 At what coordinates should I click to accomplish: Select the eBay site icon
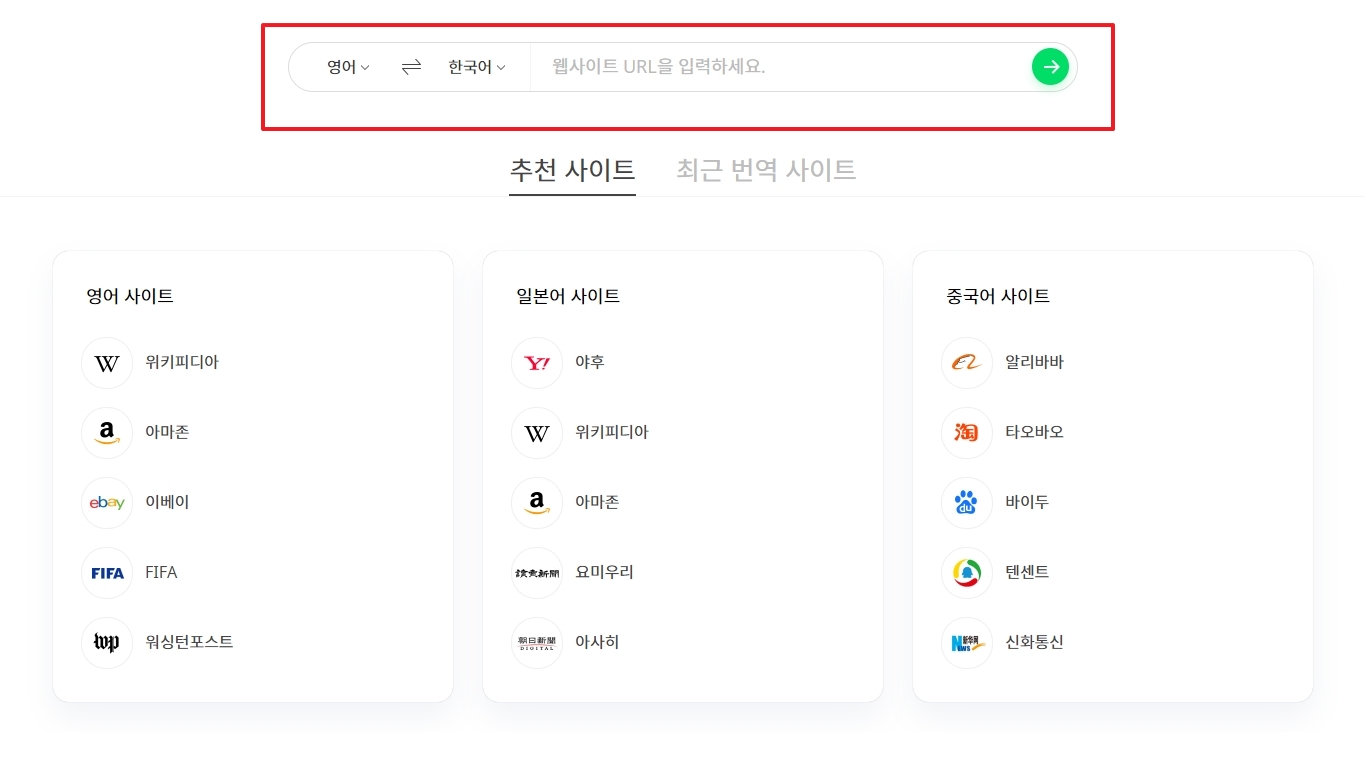point(107,503)
